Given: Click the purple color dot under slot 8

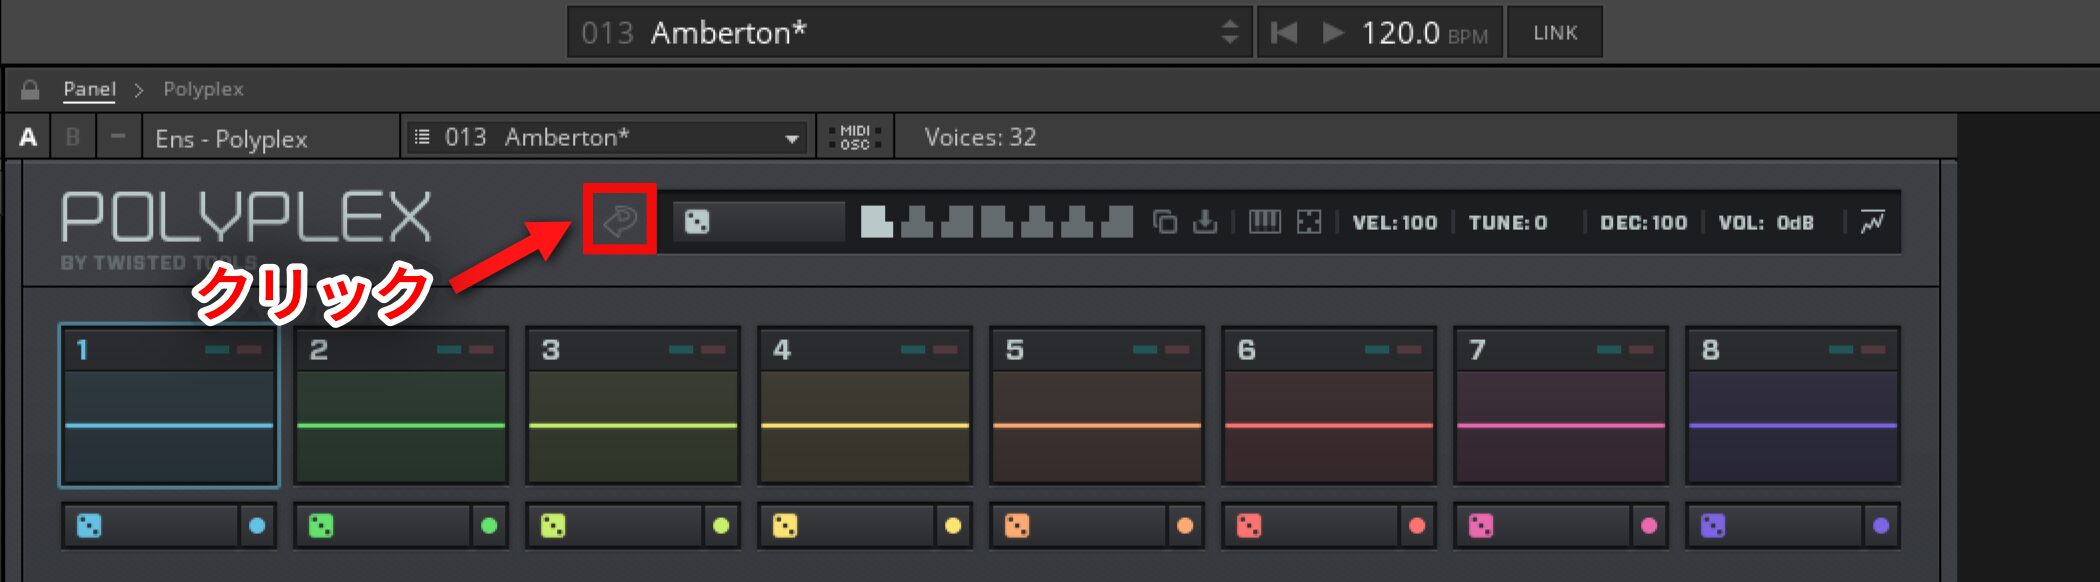Looking at the screenshot, I should pyautogui.click(x=1881, y=525).
